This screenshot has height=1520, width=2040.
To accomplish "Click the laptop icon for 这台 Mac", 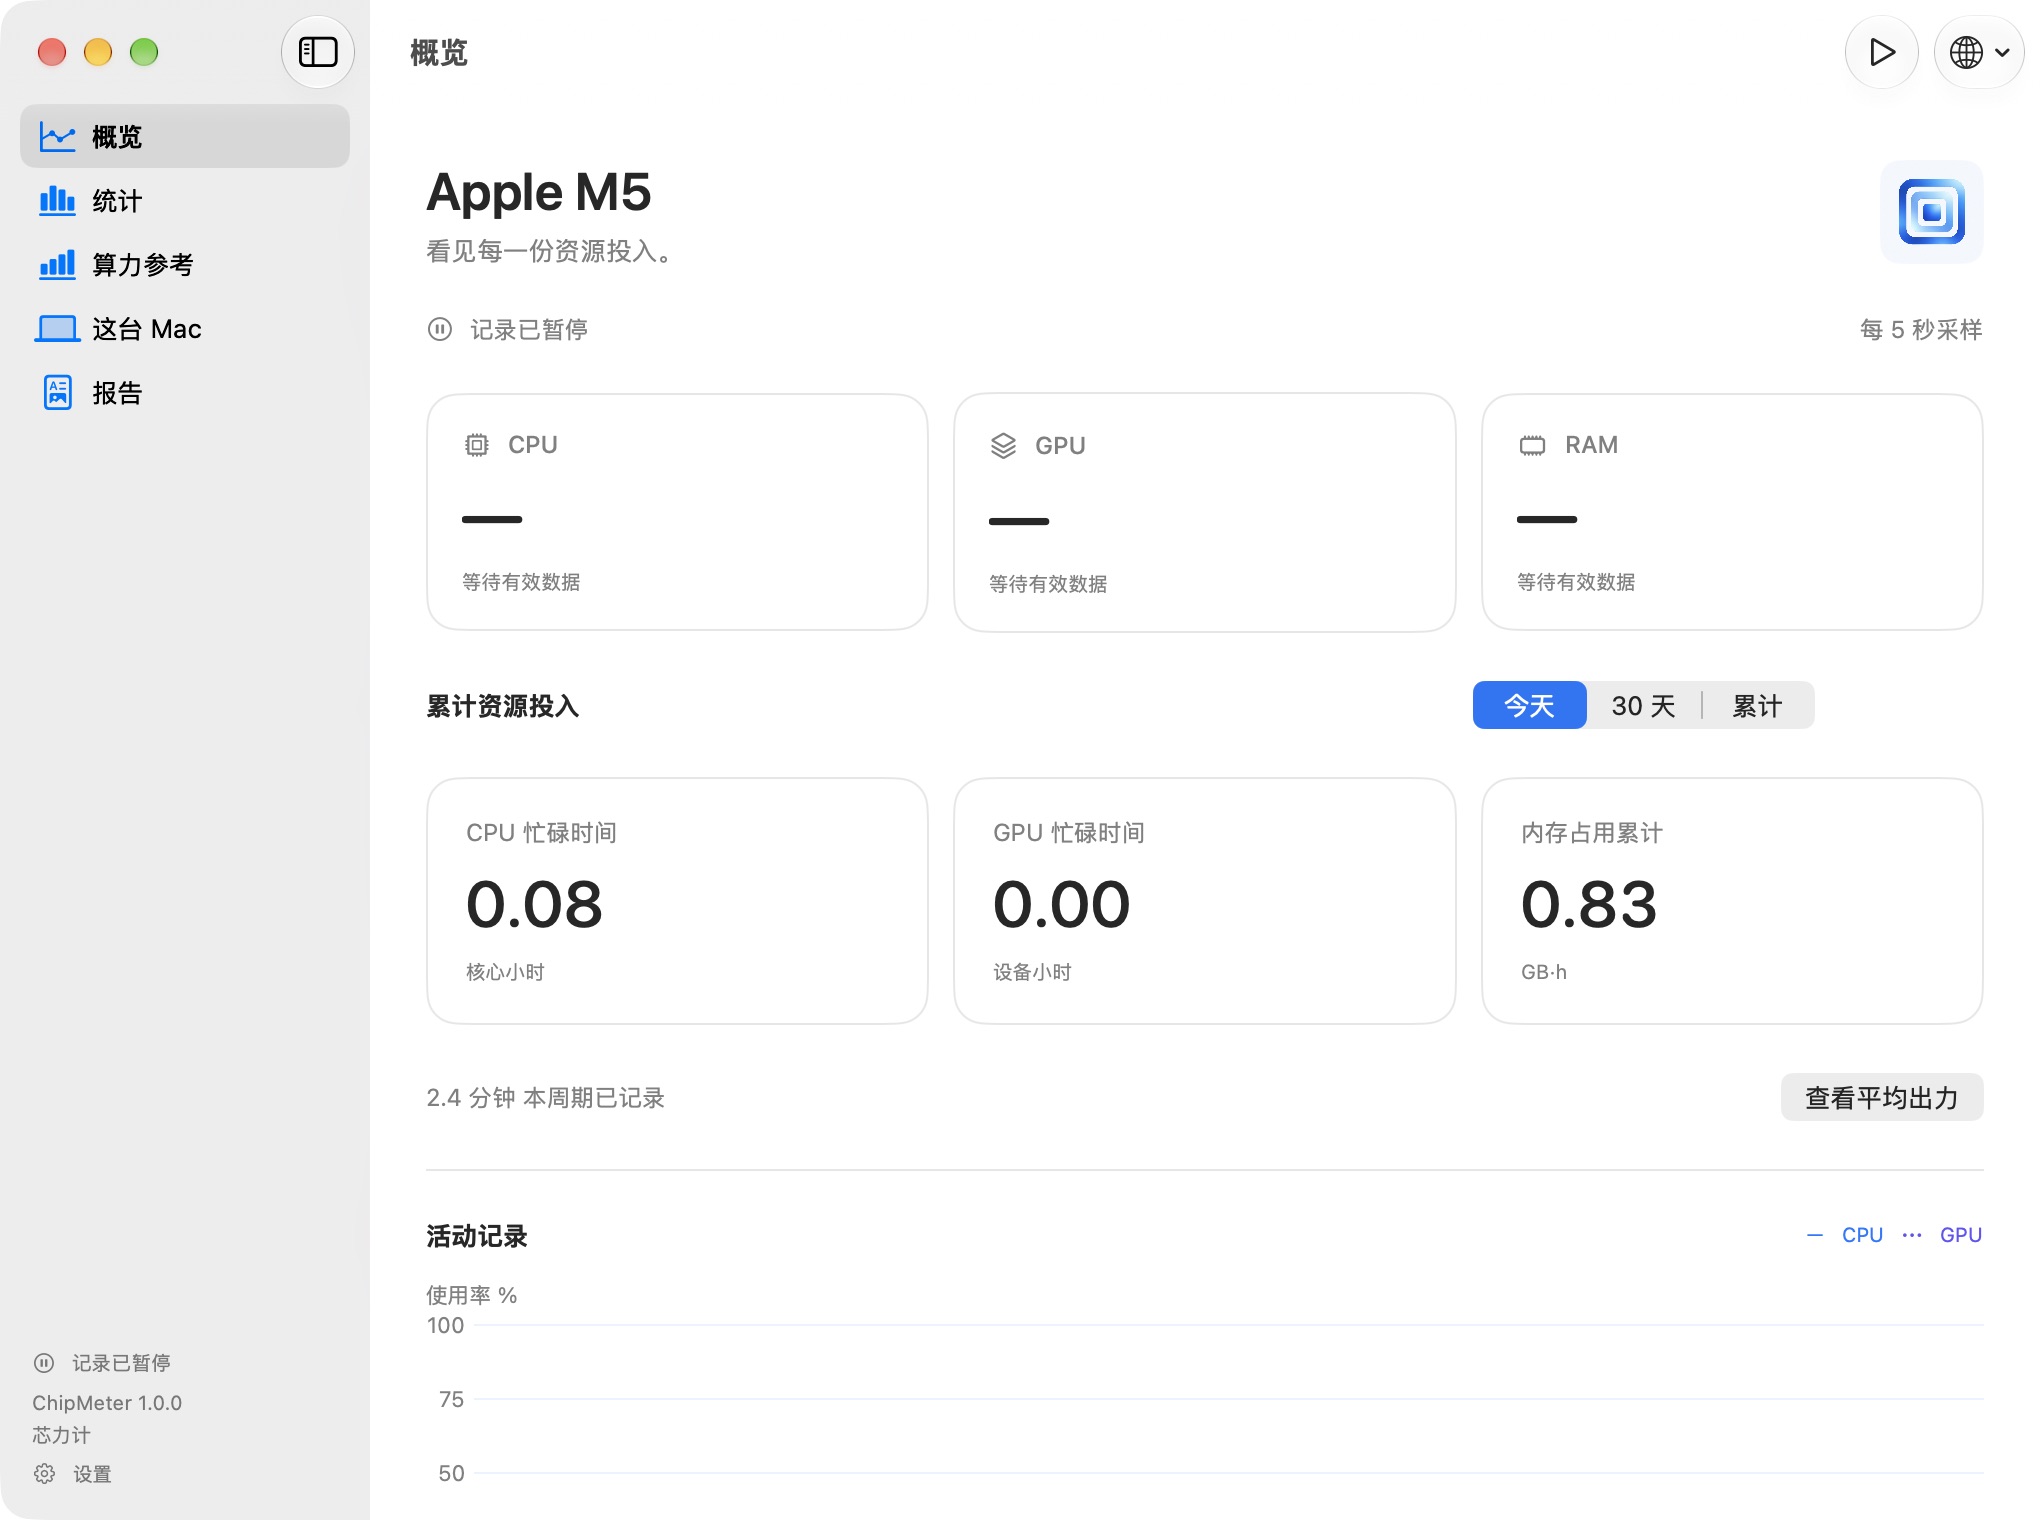I will pos(57,329).
